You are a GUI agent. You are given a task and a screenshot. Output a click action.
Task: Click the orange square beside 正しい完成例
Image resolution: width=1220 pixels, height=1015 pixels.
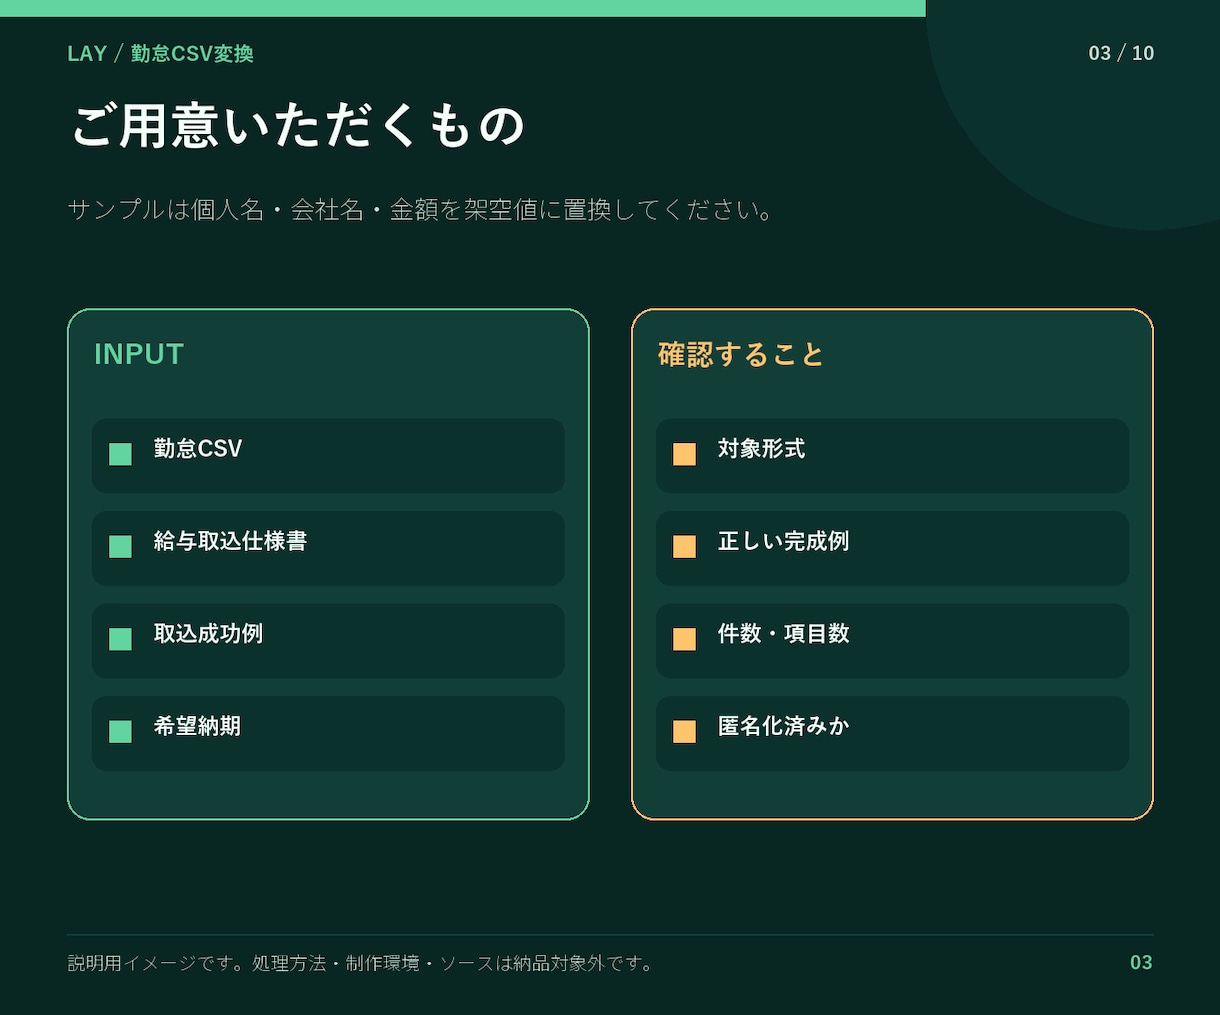point(684,546)
